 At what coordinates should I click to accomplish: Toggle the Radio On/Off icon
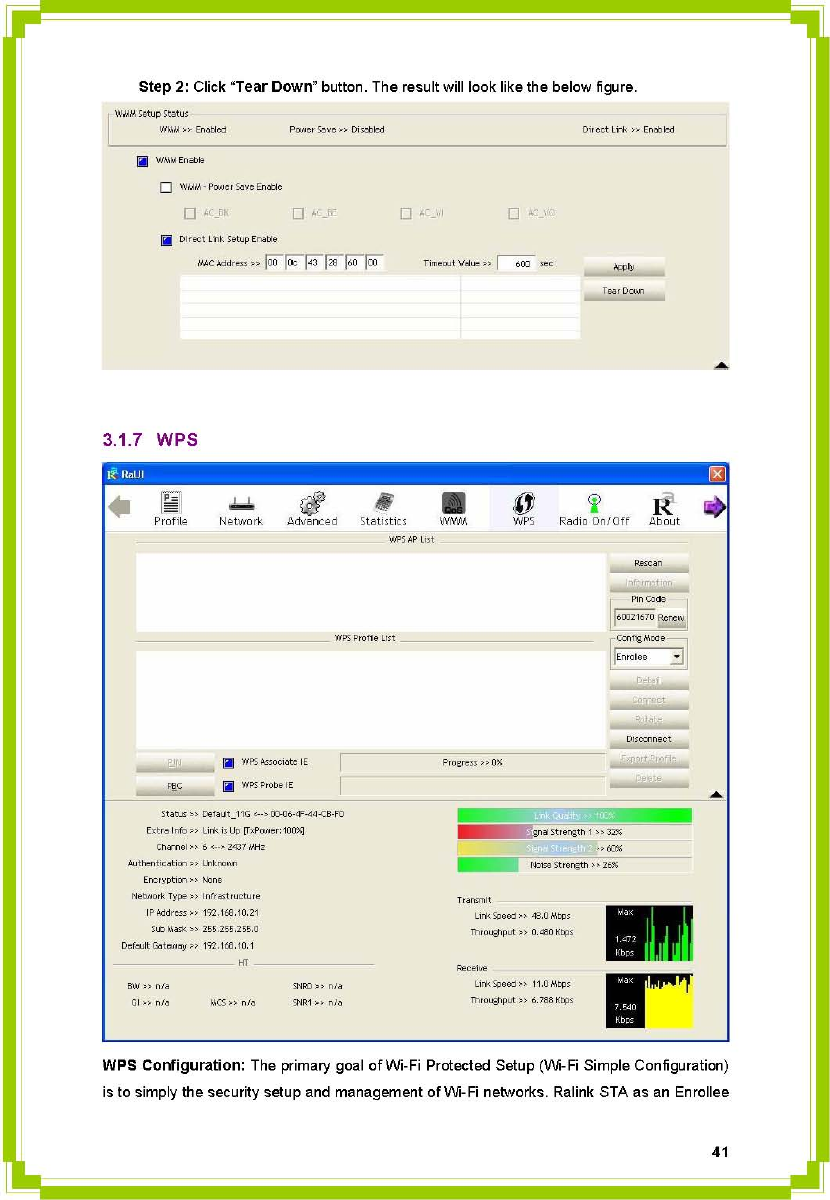[594, 508]
